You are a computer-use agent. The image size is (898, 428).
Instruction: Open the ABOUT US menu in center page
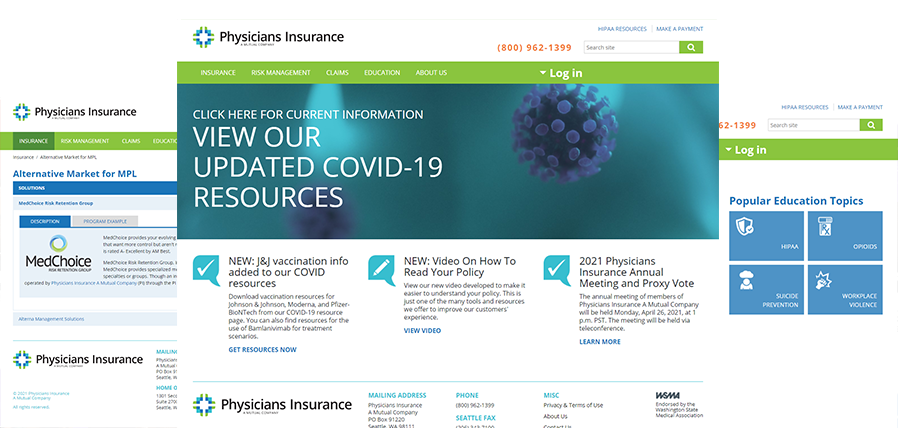pos(431,73)
